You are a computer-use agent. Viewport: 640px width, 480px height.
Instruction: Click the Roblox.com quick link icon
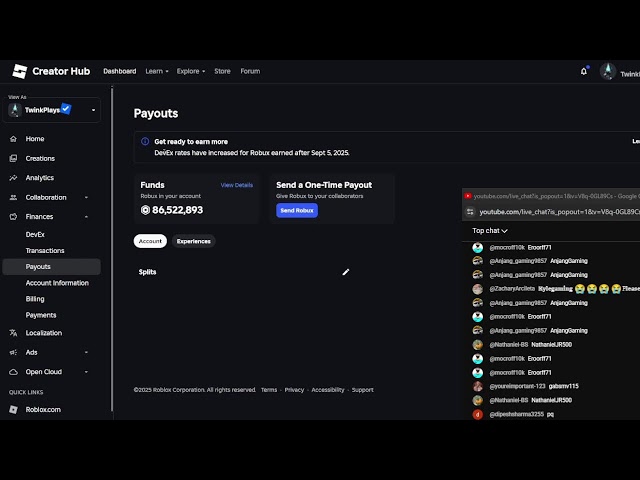(x=13, y=409)
